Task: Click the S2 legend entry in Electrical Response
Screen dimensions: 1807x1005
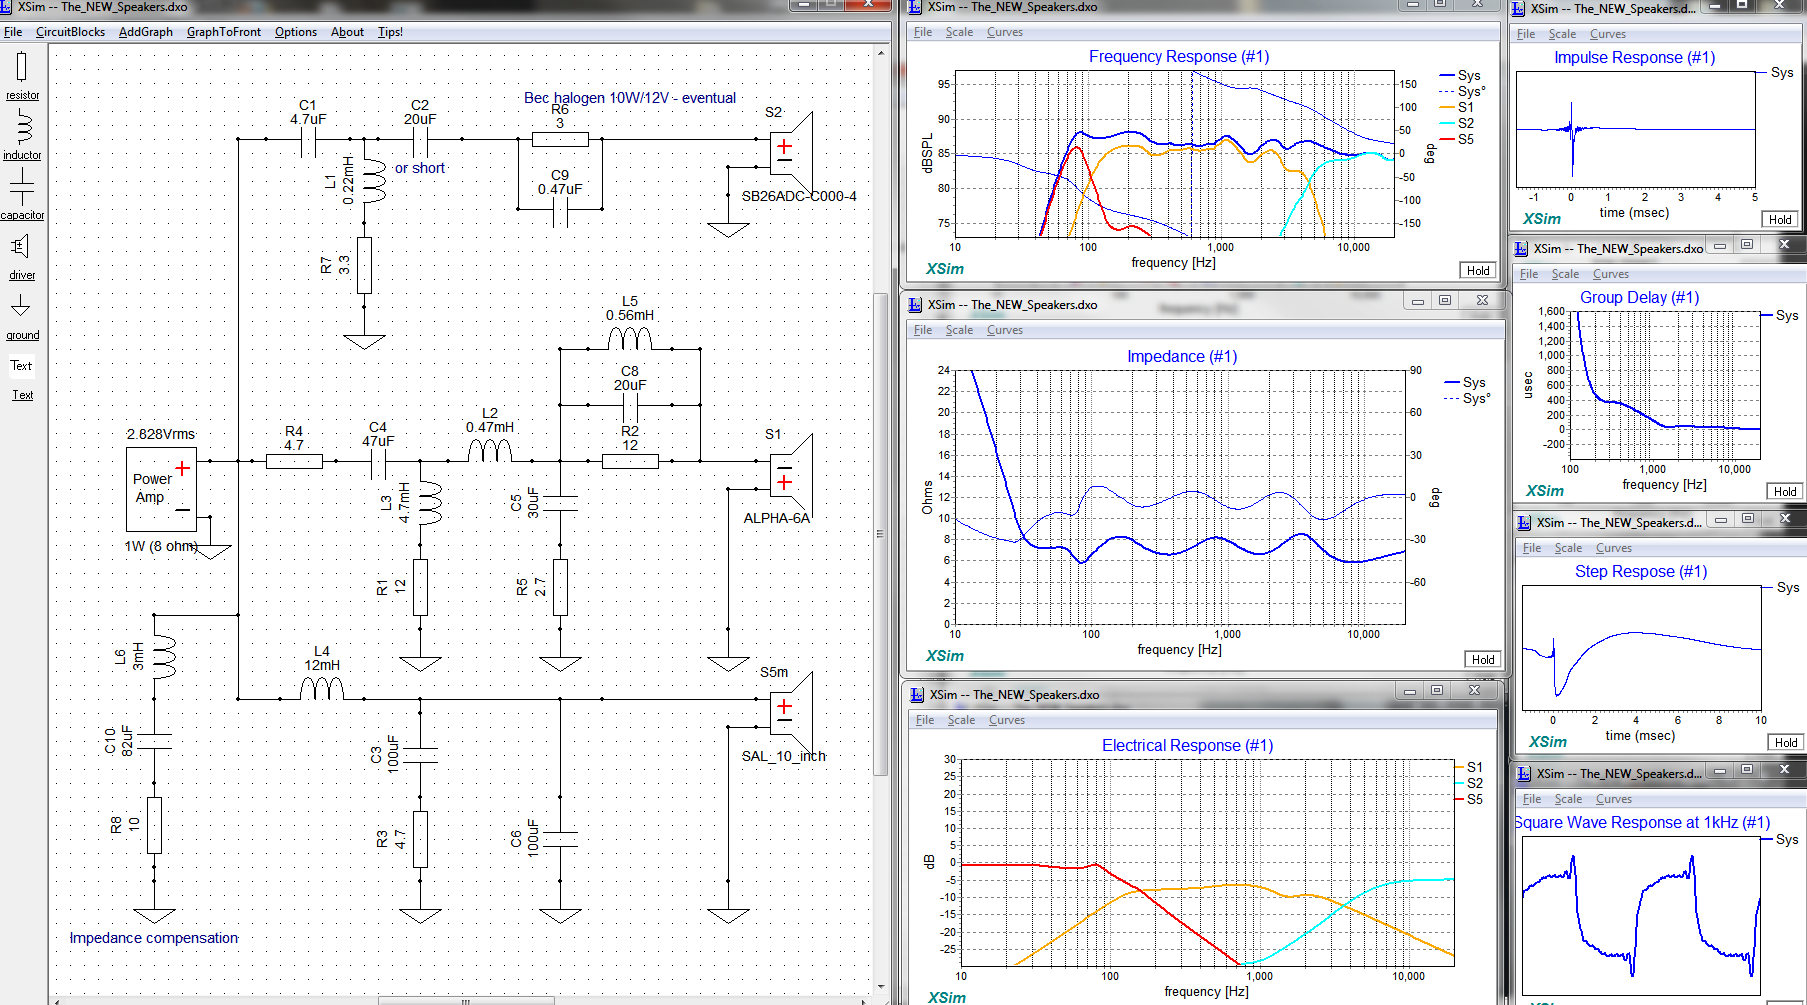Action: tap(1468, 784)
